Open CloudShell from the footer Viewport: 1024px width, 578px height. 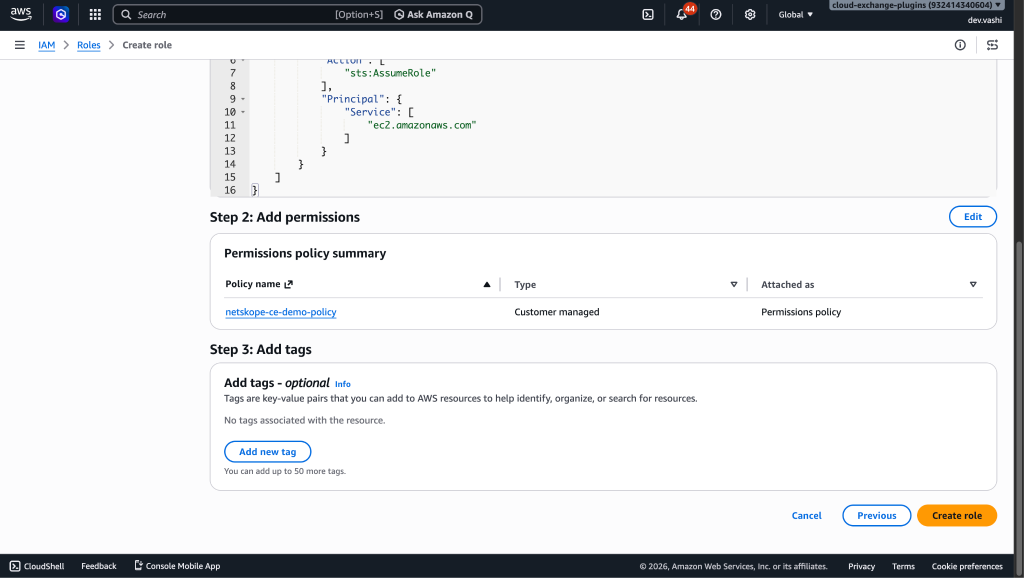tap(37, 566)
